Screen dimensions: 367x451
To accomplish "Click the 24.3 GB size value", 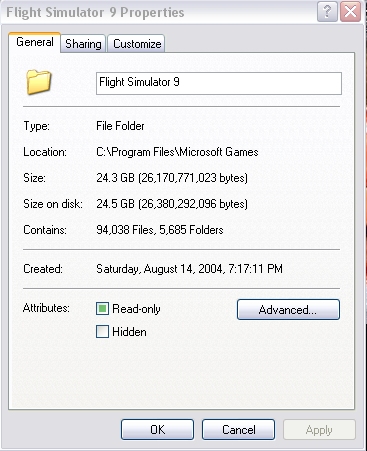I will [172, 178].
